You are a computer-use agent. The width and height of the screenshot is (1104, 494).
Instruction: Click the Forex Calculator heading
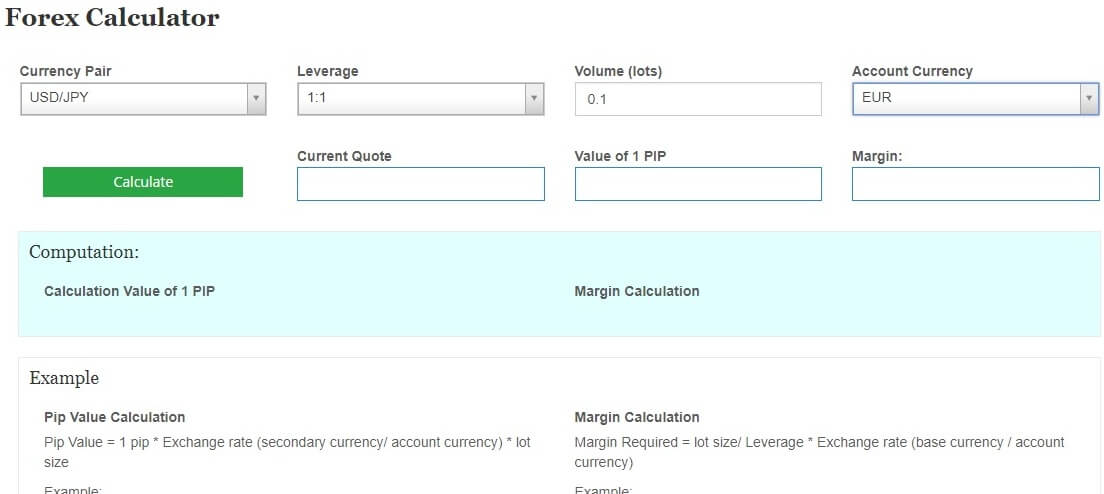pos(112,18)
